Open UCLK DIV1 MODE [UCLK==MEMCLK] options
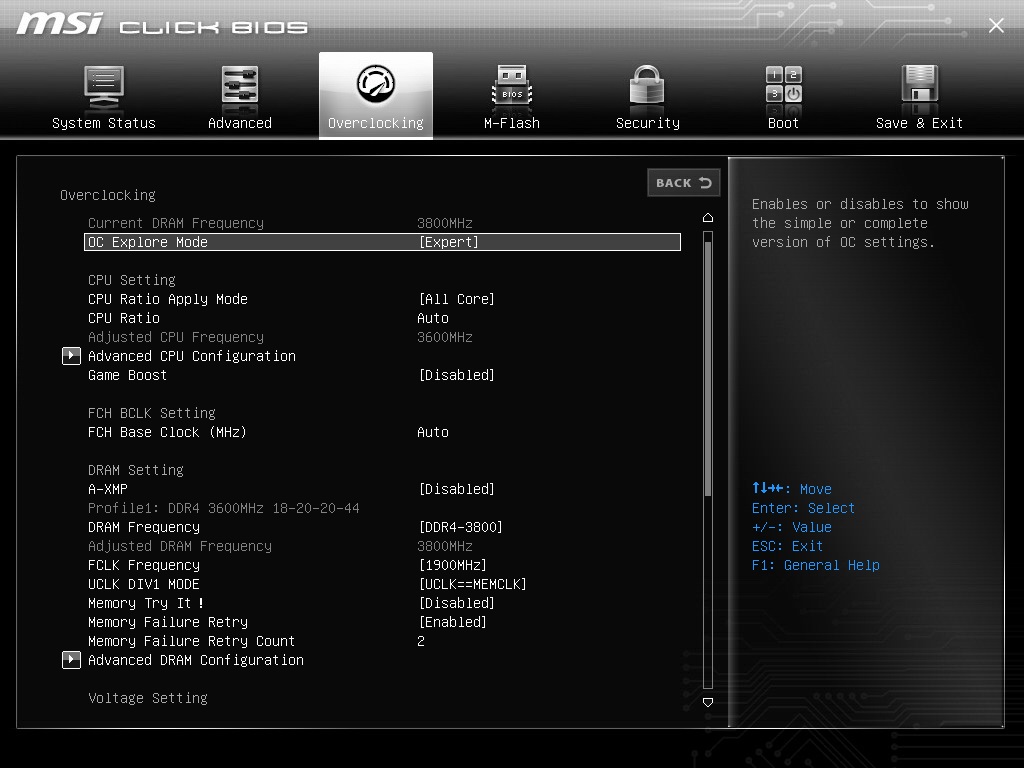The height and width of the screenshot is (768, 1024). point(472,584)
